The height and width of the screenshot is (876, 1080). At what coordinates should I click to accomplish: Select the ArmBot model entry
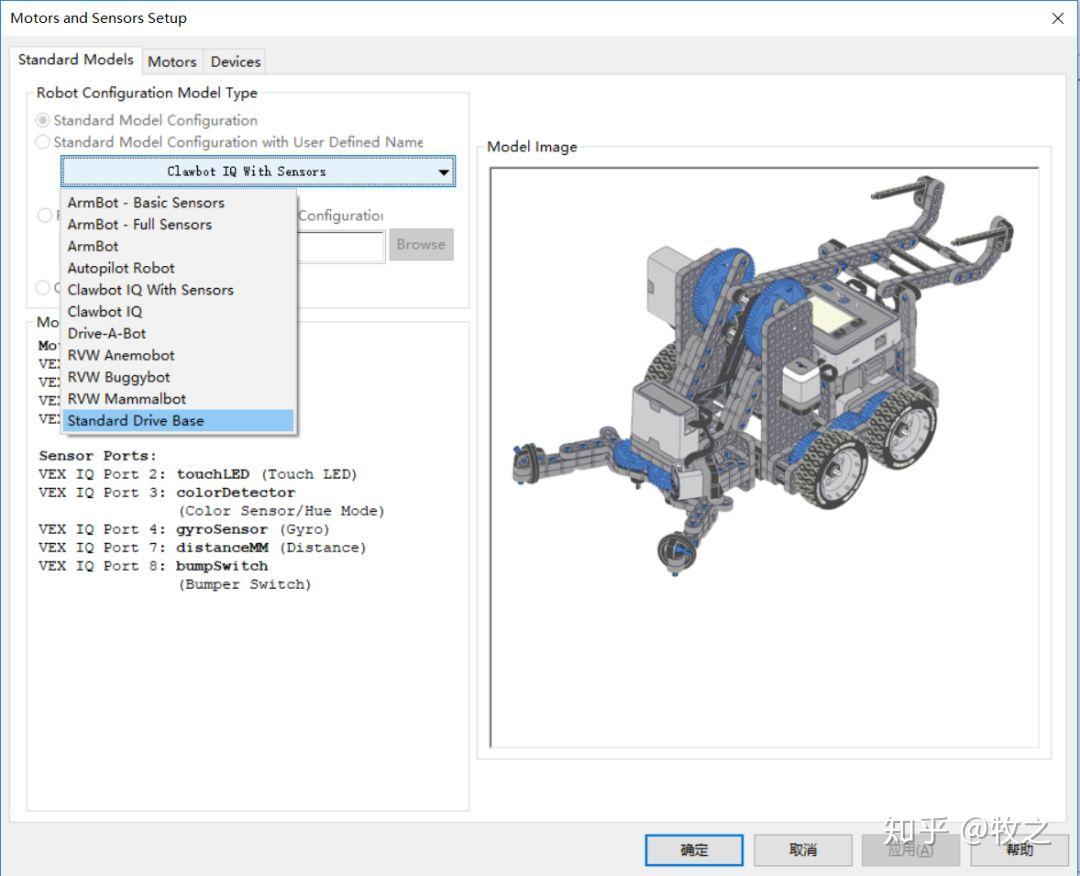93,246
